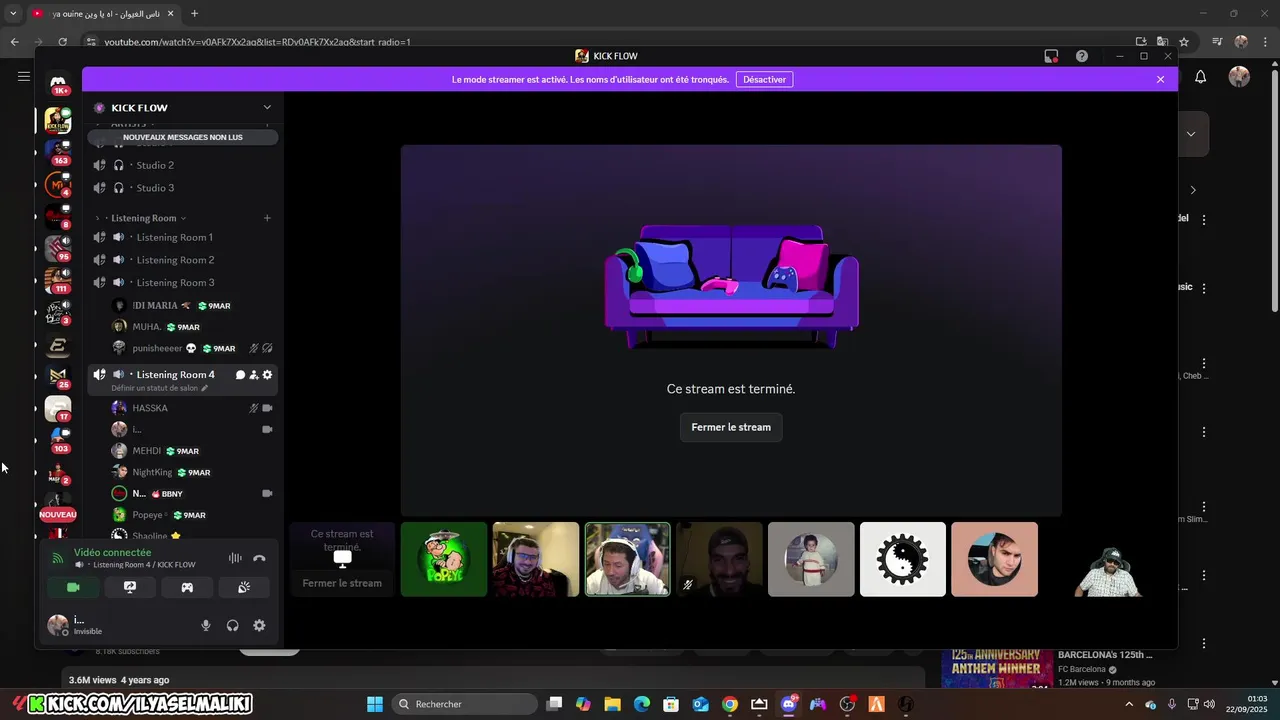Click Définir un statut de salon
This screenshot has height=720, width=1280.
[x=160, y=388]
